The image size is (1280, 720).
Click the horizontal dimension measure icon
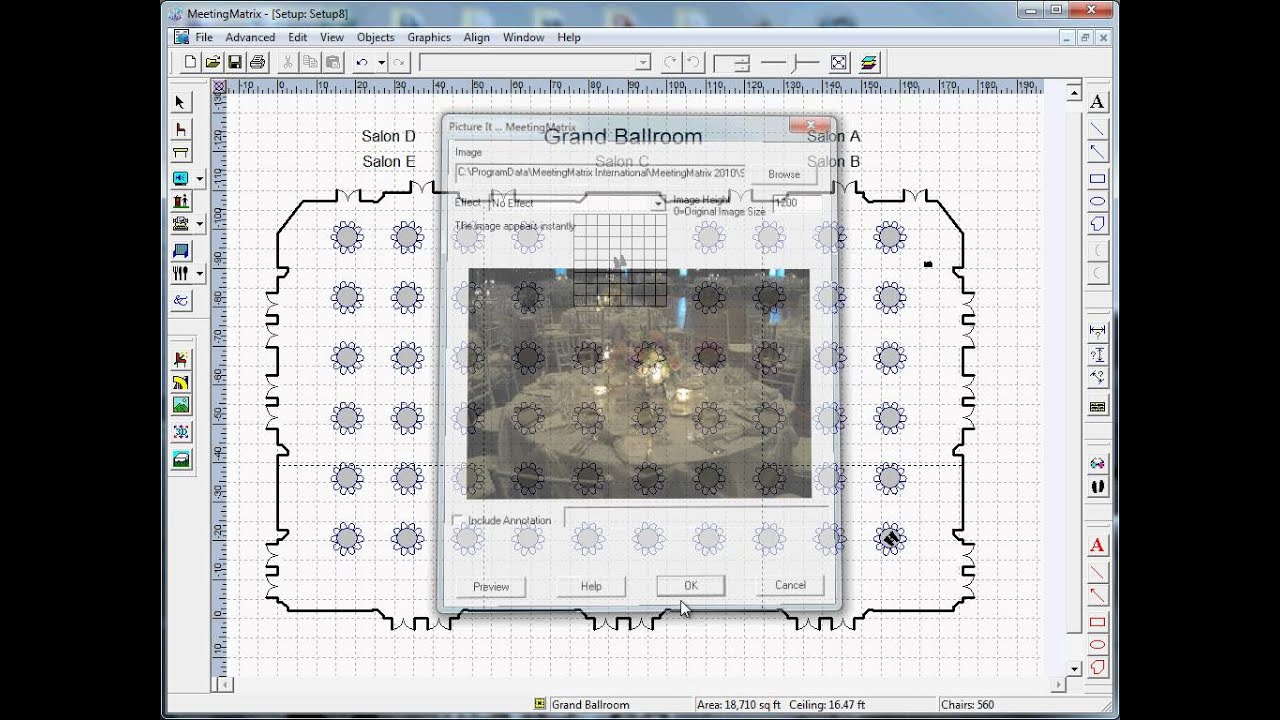pos(1097,331)
